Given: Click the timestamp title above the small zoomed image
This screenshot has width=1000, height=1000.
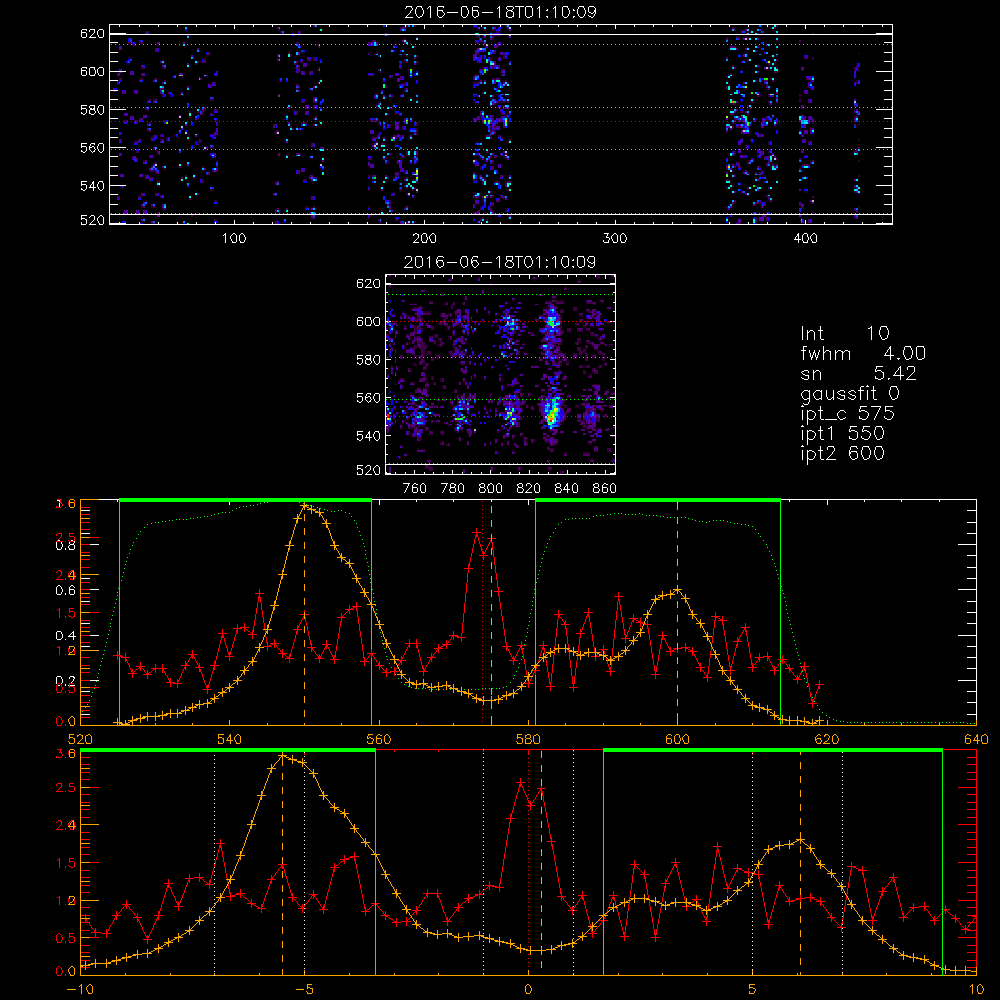Looking at the screenshot, I should click(x=500, y=261).
